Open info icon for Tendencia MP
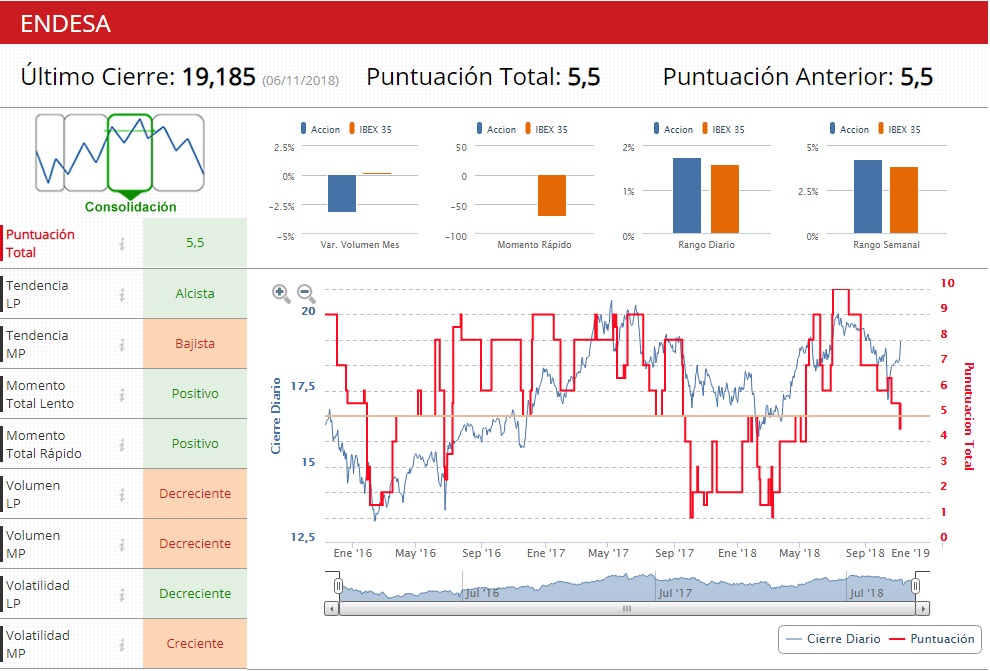This screenshot has height=671, width=990. pyautogui.click(x=122, y=344)
